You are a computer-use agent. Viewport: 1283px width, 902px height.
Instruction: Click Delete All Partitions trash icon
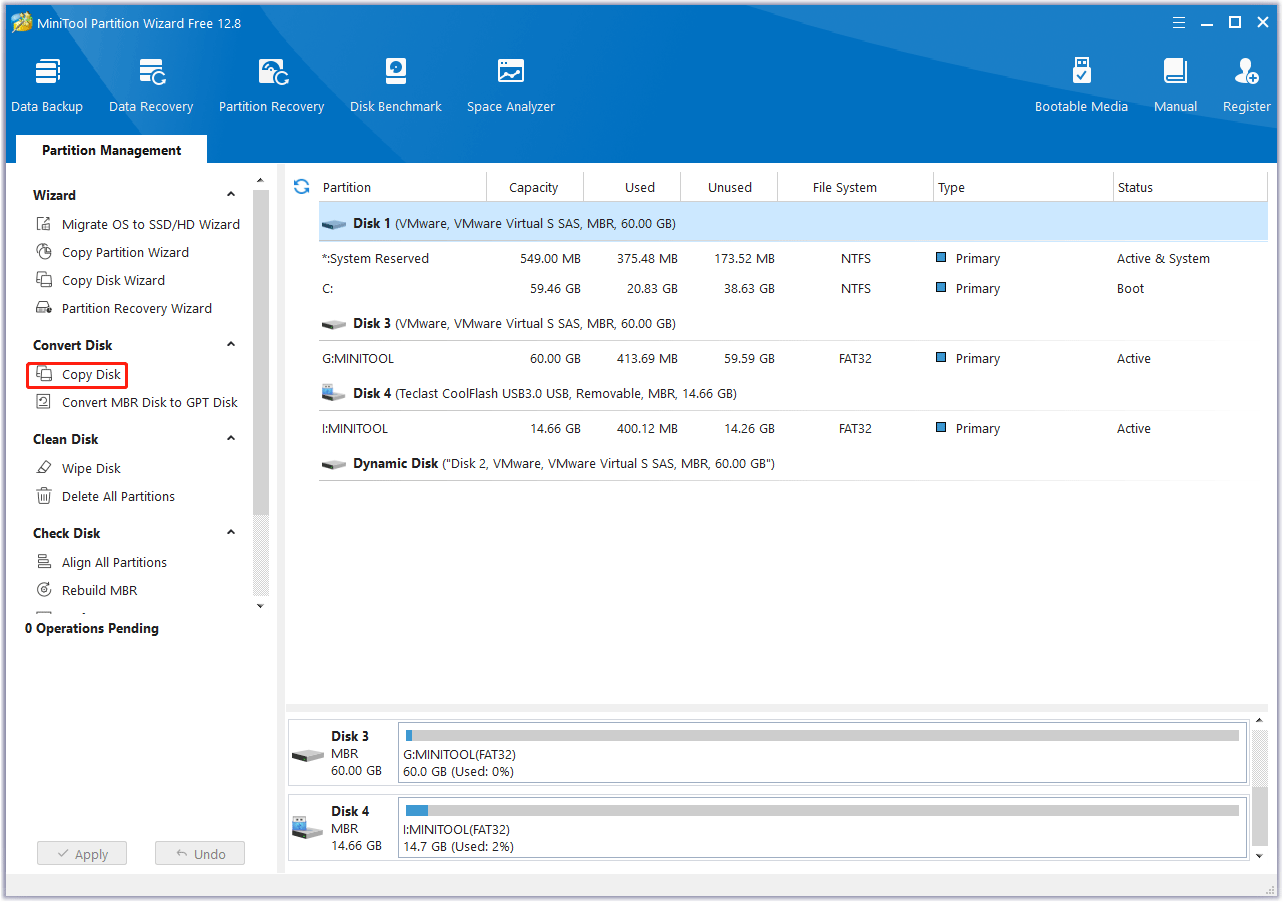[x=44, y=496]
